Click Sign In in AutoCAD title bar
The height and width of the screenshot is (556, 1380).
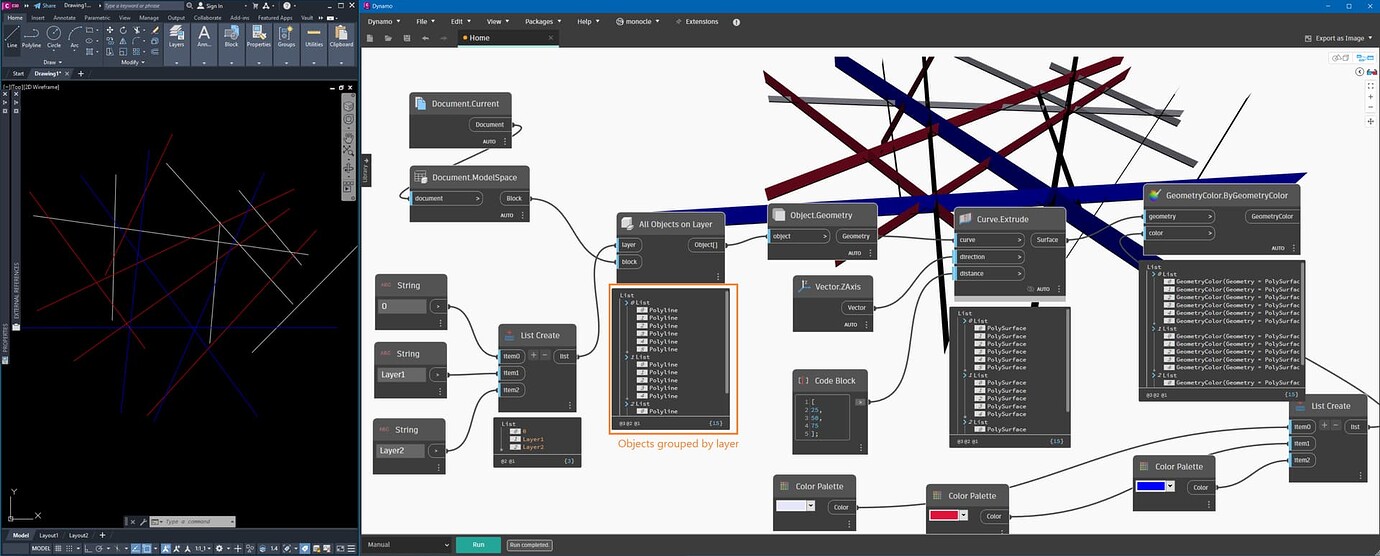click(x=210, y=5)
